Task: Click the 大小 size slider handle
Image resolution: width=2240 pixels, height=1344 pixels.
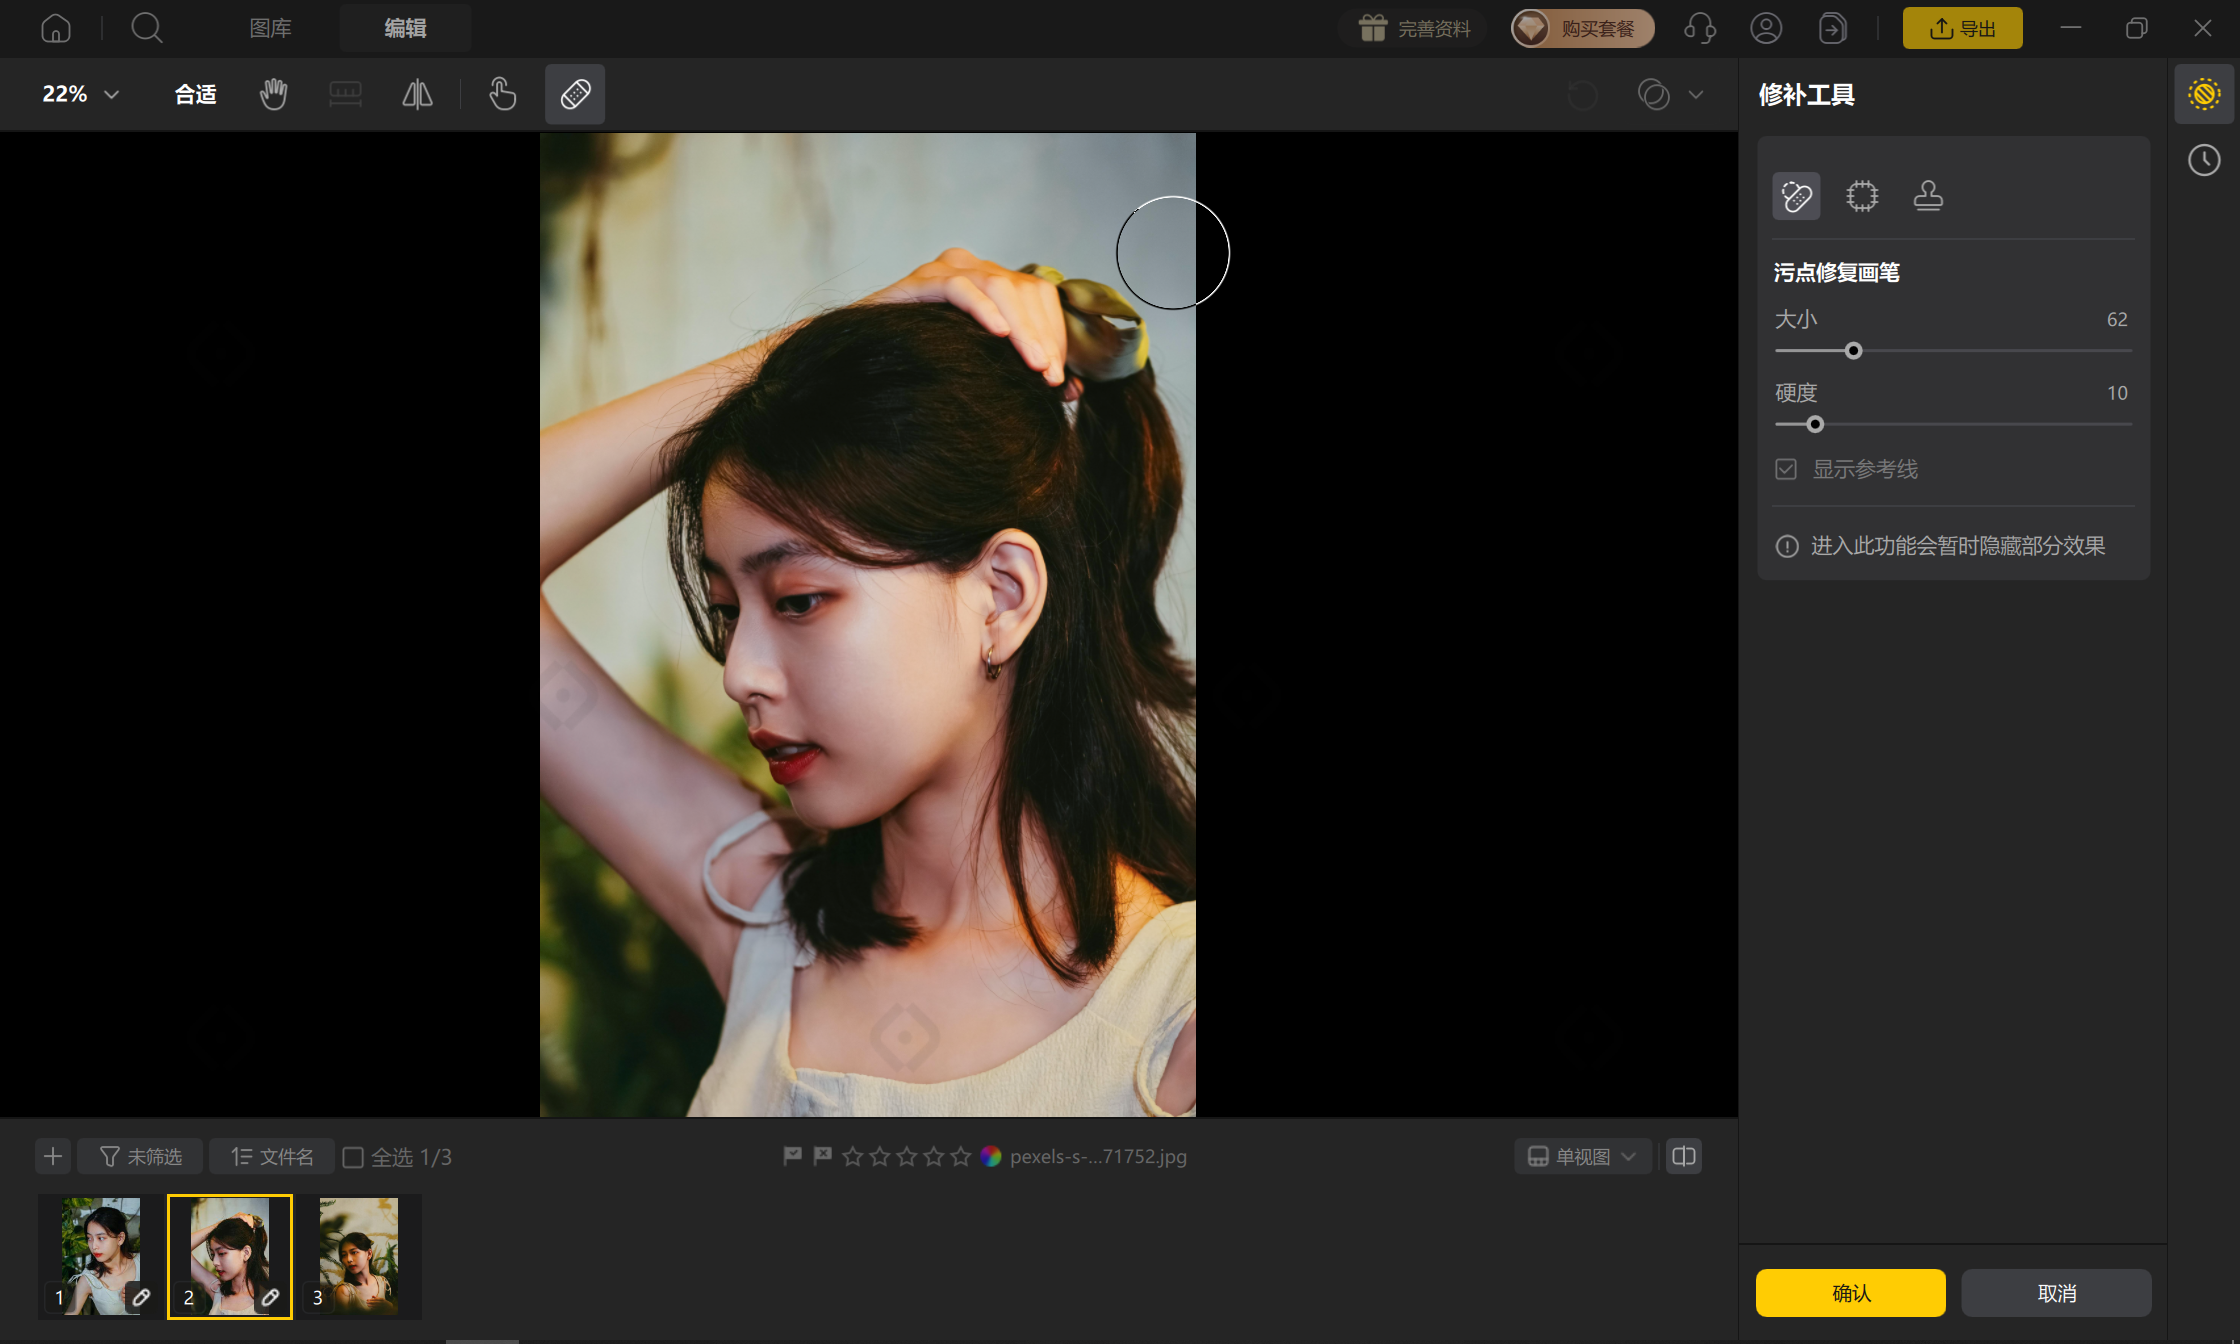Action: [x=1853, y=351]
